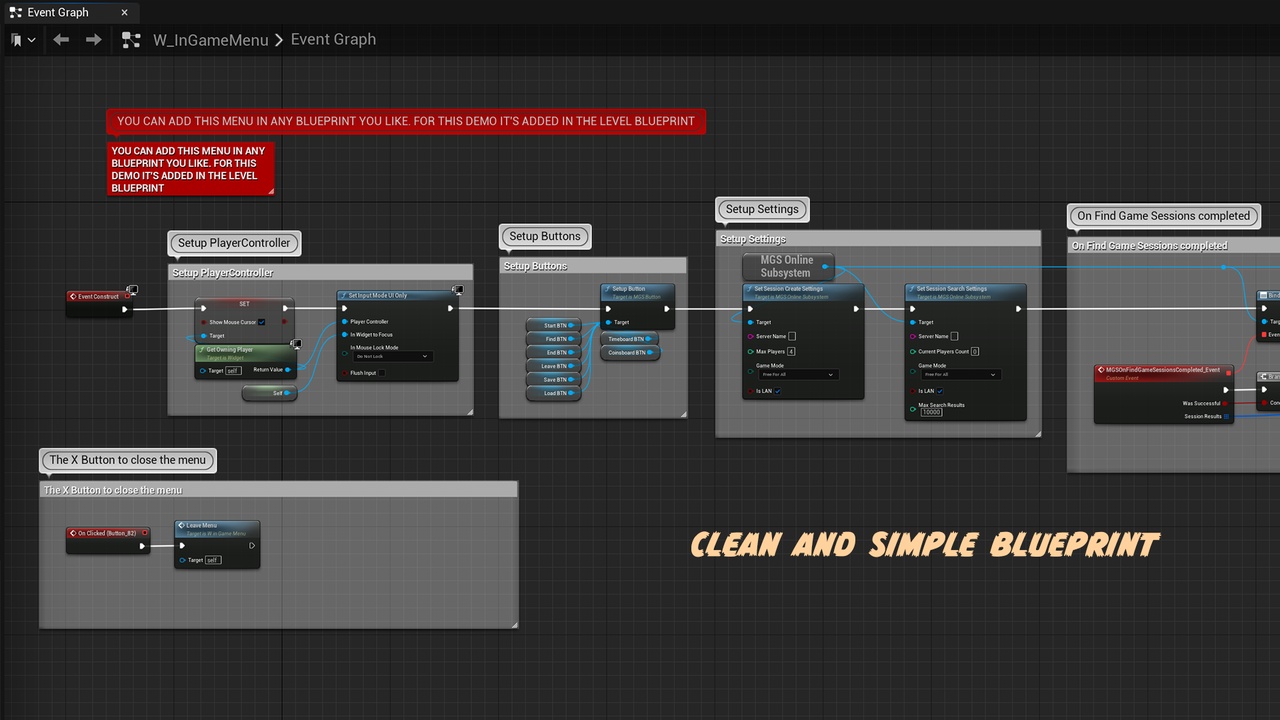Click the Setup Settings comment bubble

(x=762, y=209)
